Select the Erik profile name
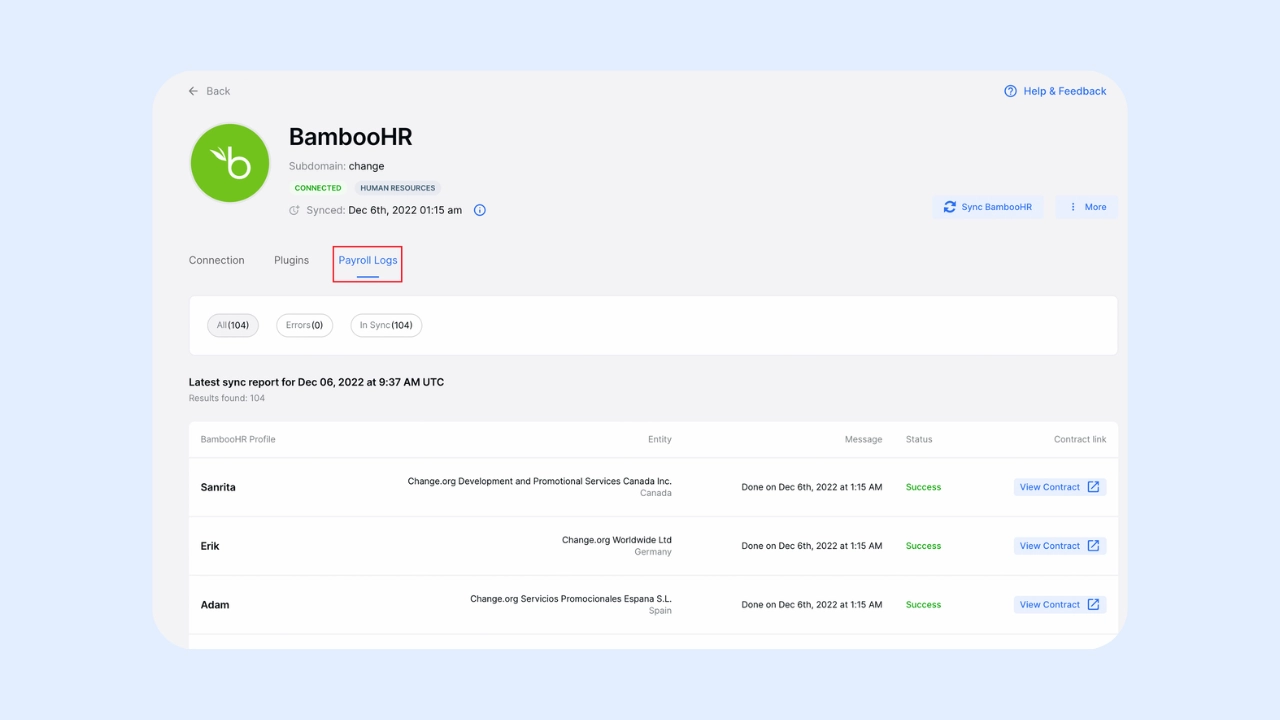This screenshot has width=1280, height=720. click(x=210, y=546)
